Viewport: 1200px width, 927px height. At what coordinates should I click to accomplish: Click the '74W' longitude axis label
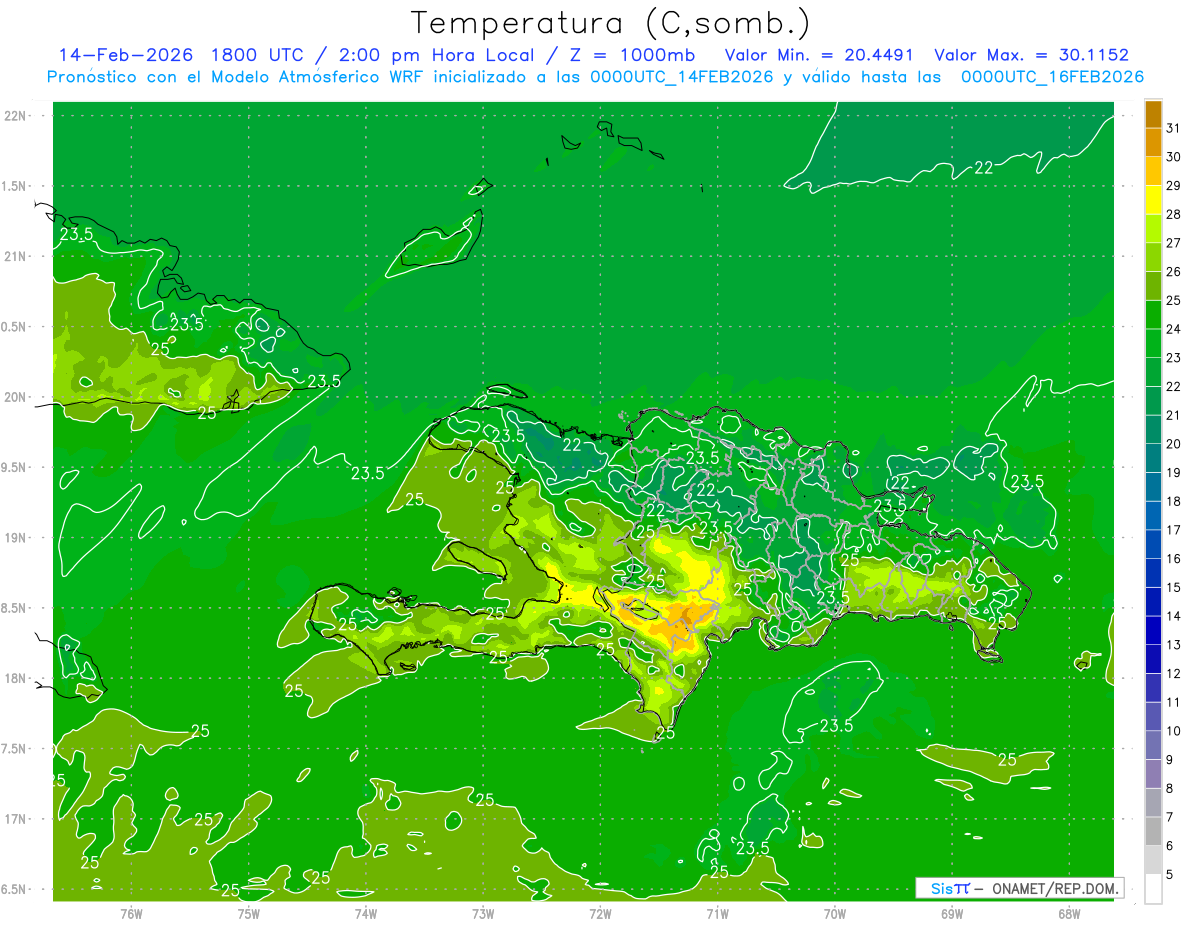click(x=365, y=913)
